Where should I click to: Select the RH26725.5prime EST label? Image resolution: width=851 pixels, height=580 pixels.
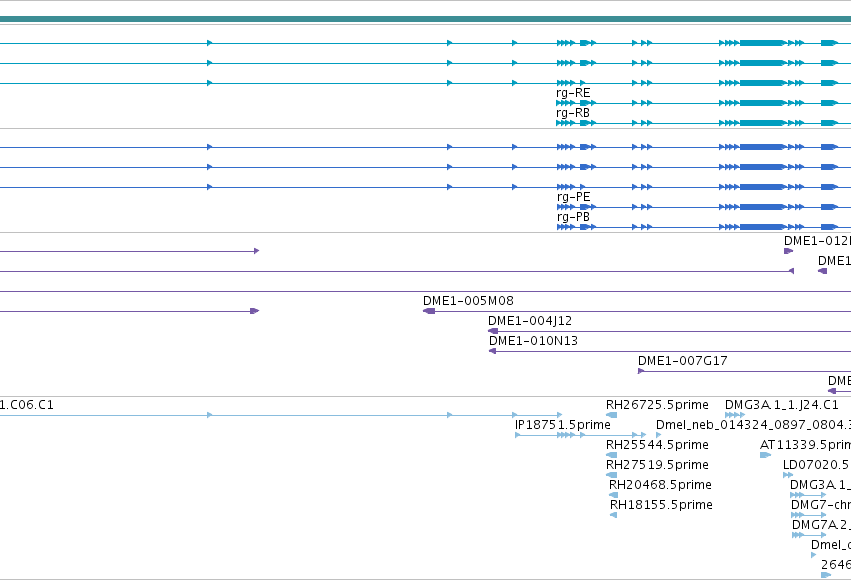click(657, 405)
